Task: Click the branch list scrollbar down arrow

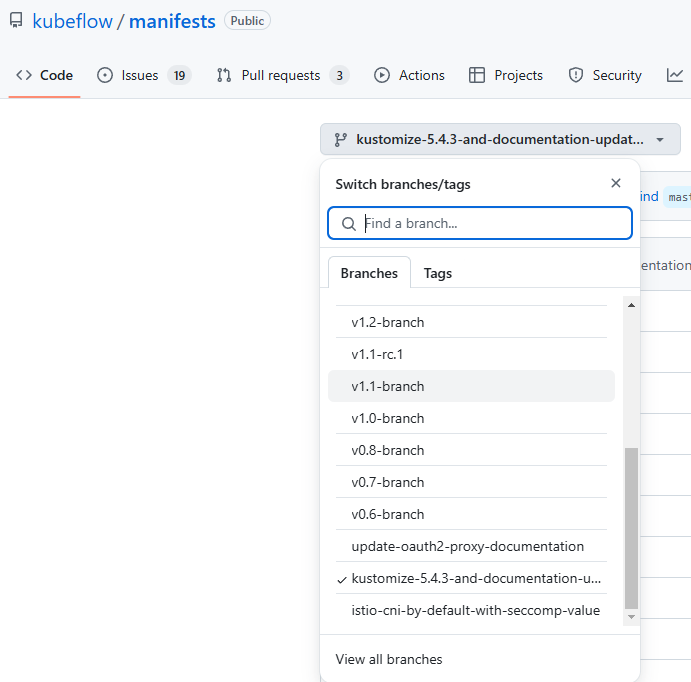Action: (631, 617)
